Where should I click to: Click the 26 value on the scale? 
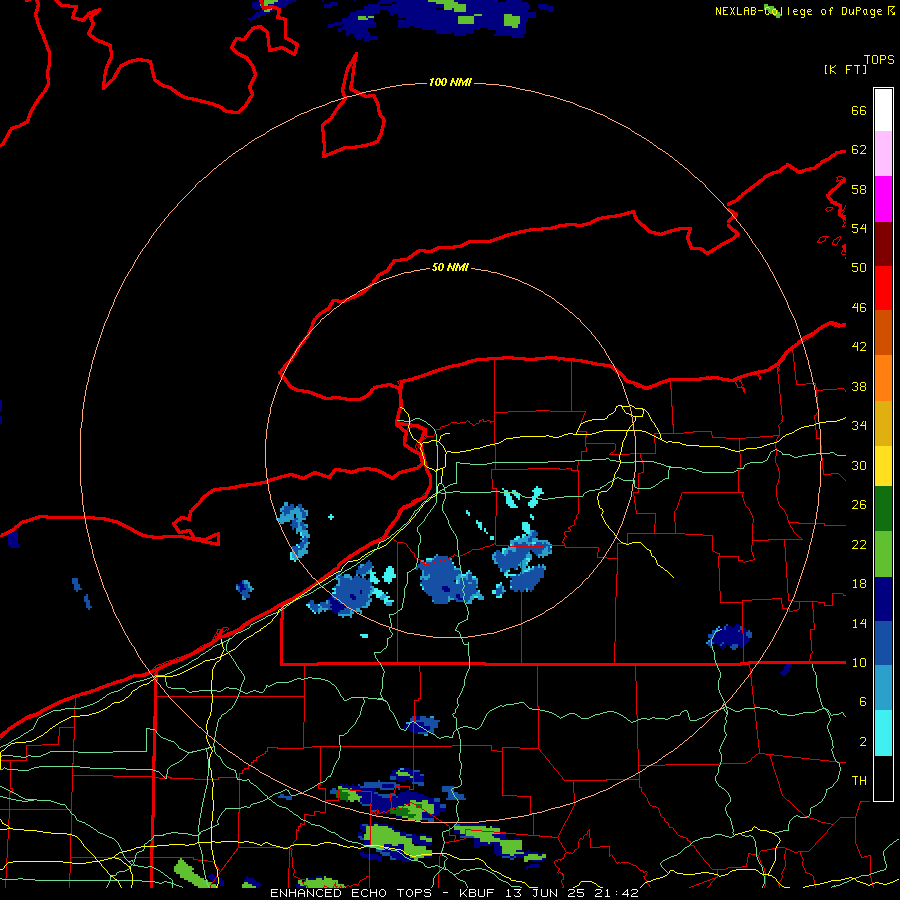pyautogui.click(x=859, y=505)
